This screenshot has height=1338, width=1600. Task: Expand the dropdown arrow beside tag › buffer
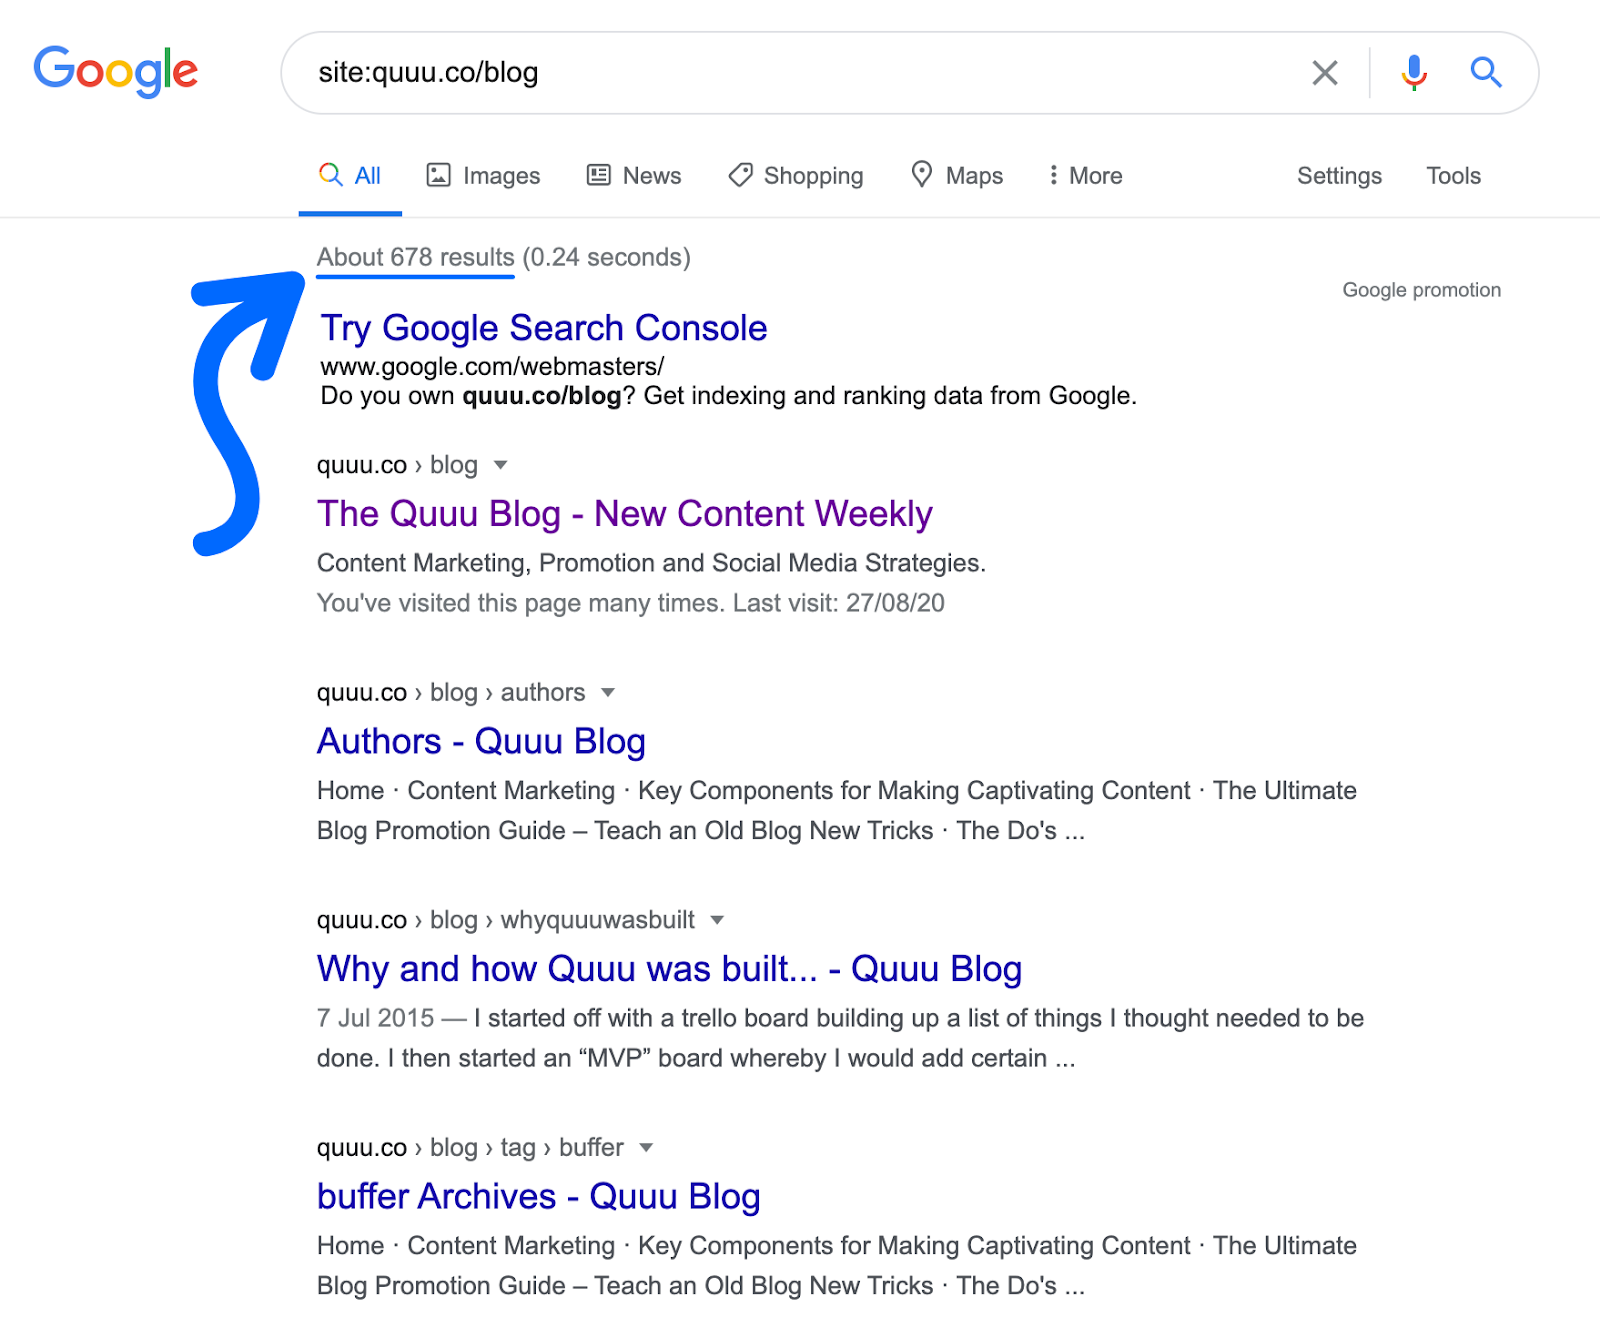pyautogui.click(x=646, y=1148)
